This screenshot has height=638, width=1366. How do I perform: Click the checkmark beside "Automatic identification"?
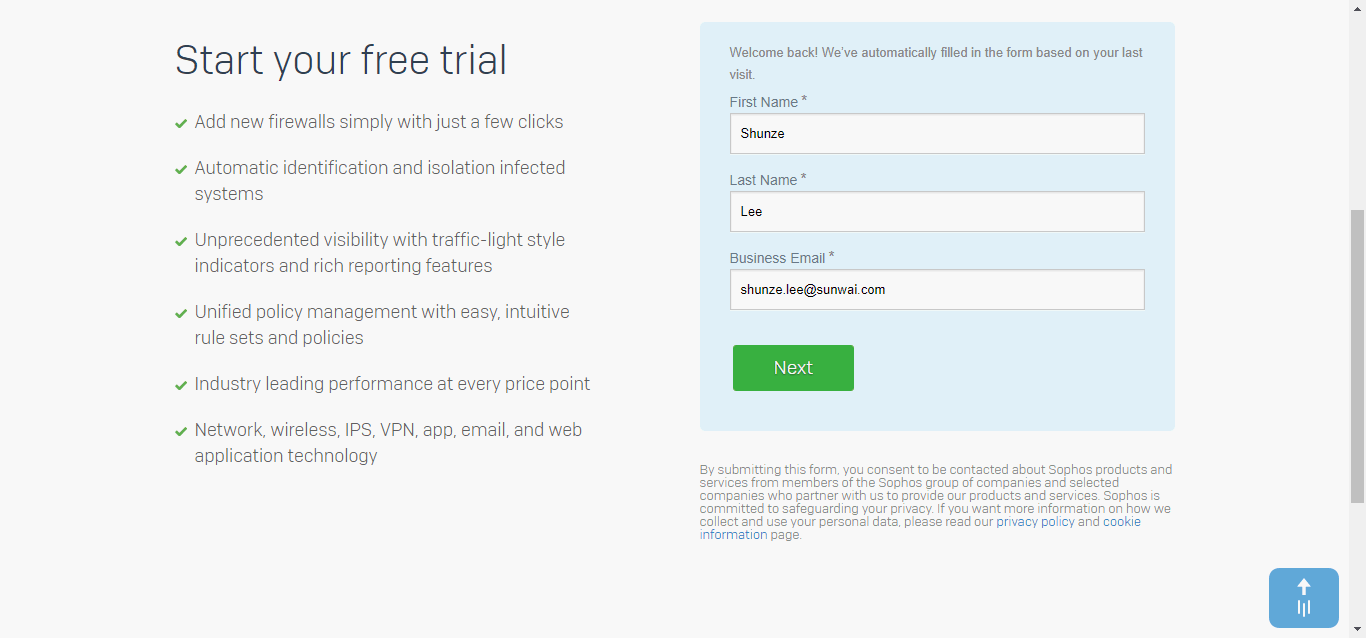(181, 170)
